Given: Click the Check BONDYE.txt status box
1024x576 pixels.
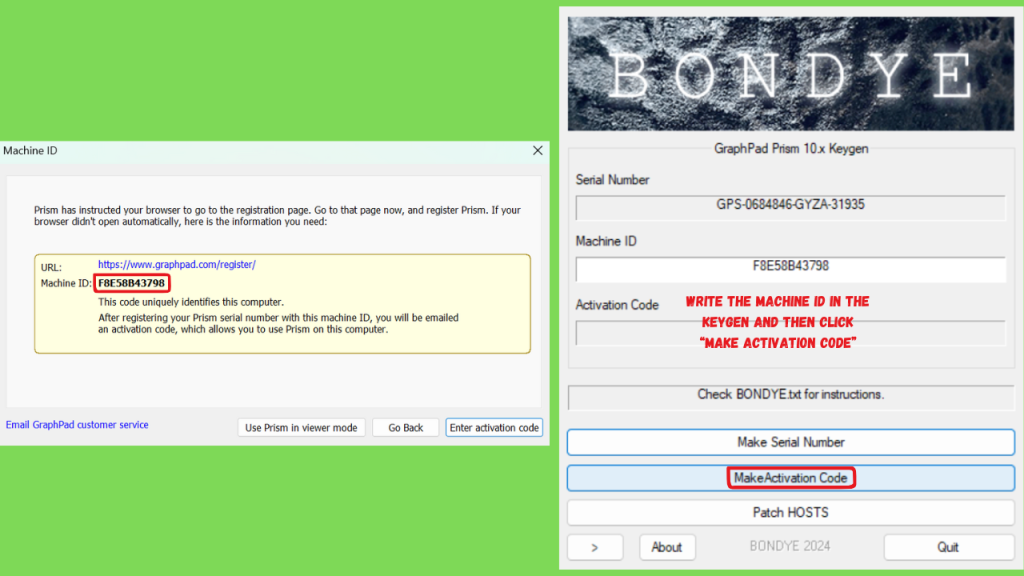Looking at the screenshot, I should click(x=790, y=397).
